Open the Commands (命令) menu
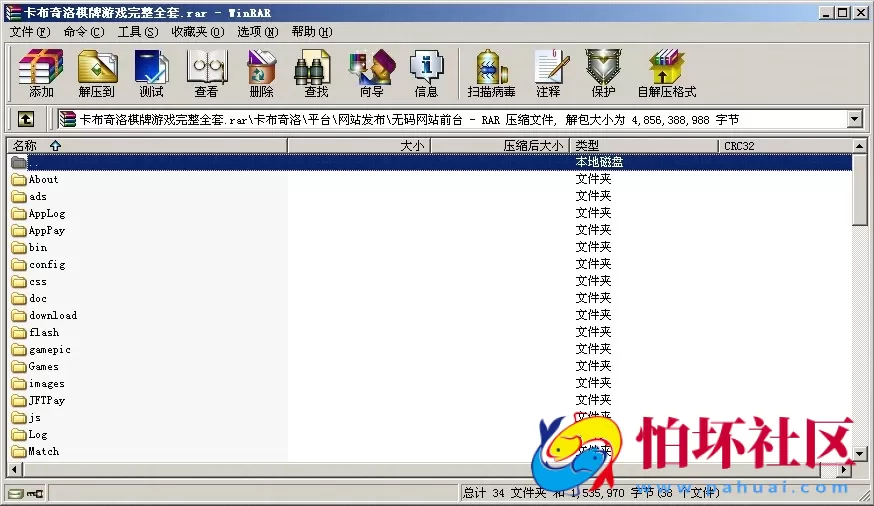Viewport: 874px width, 506px height. pos(84,32)
